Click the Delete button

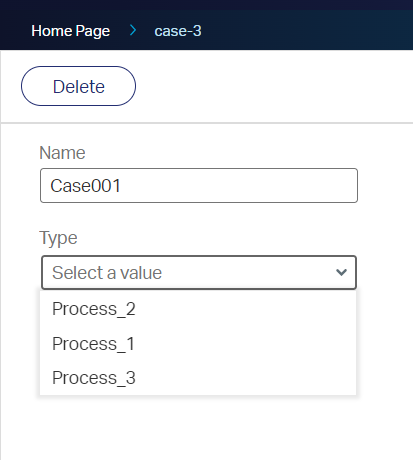78,86
